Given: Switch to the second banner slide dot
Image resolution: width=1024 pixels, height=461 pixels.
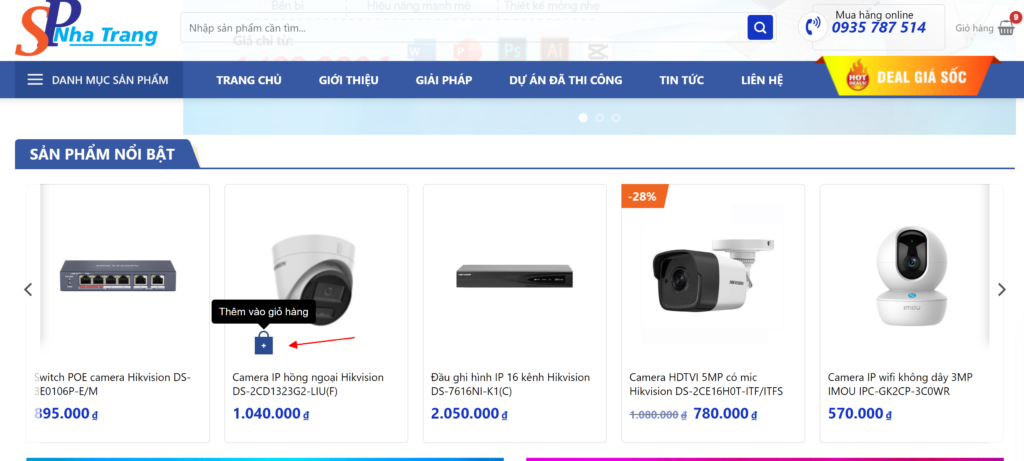Looking at the screenshot, I should (x=599, y=117).
